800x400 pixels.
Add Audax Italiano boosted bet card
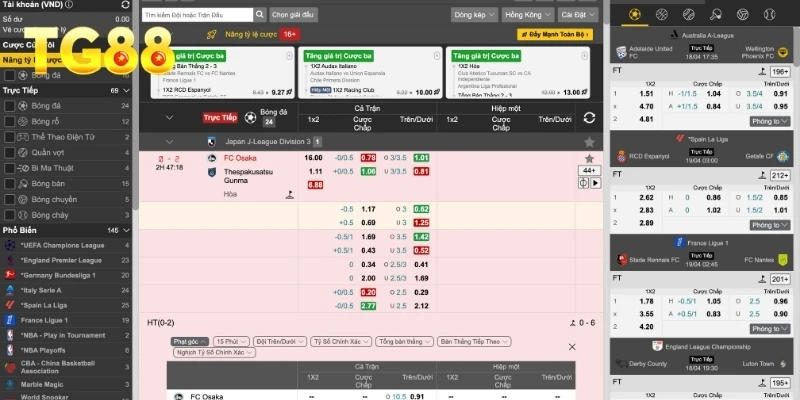(437, 56)
